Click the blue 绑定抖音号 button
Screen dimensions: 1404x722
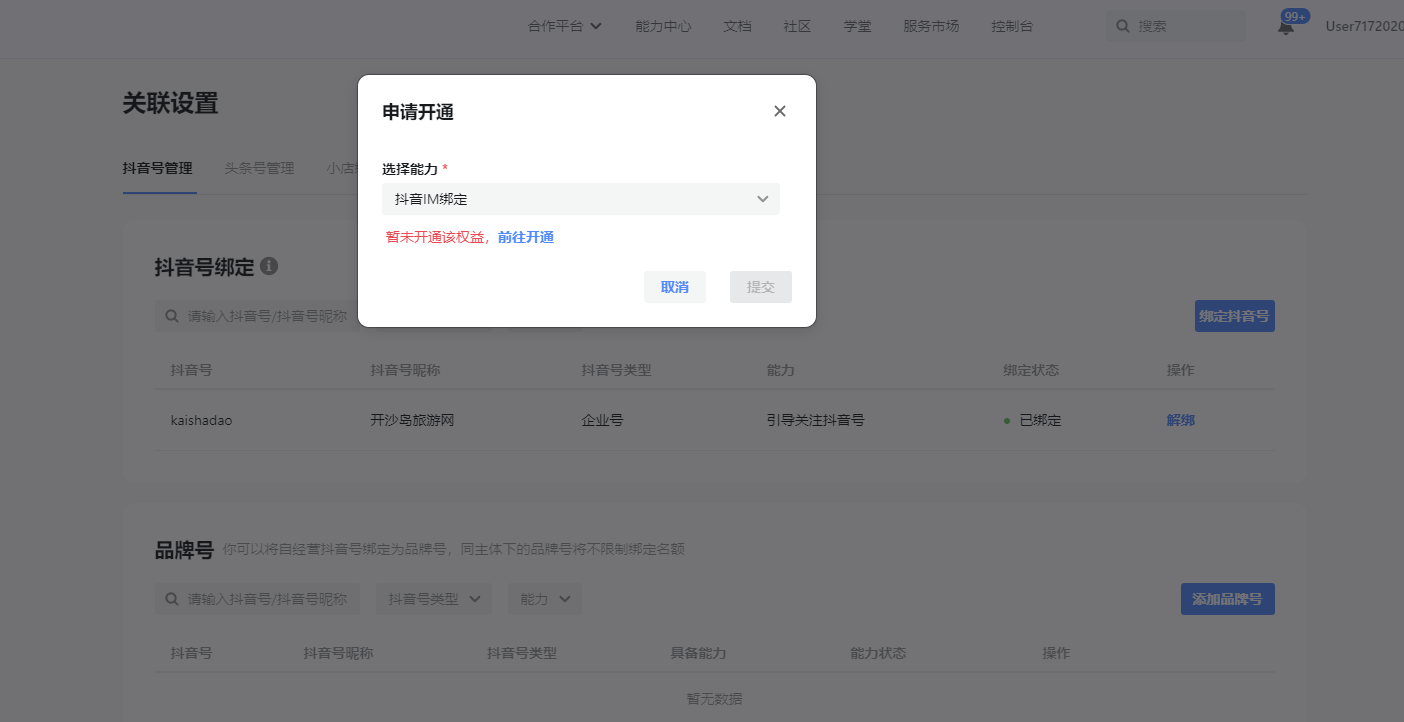[1234, 315]
